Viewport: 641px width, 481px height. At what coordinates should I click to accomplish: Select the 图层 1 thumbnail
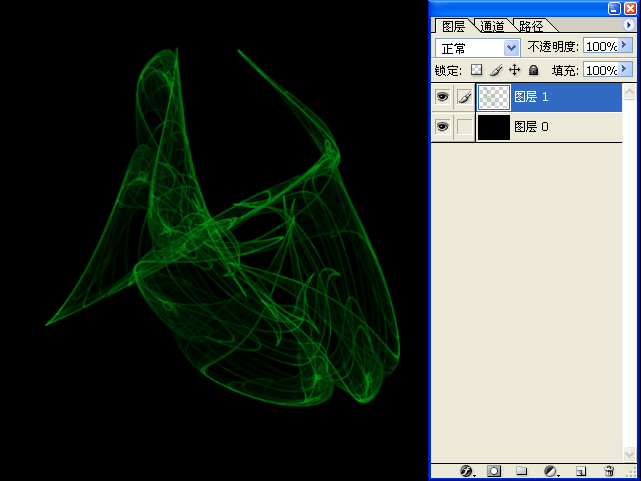point(494,97)
